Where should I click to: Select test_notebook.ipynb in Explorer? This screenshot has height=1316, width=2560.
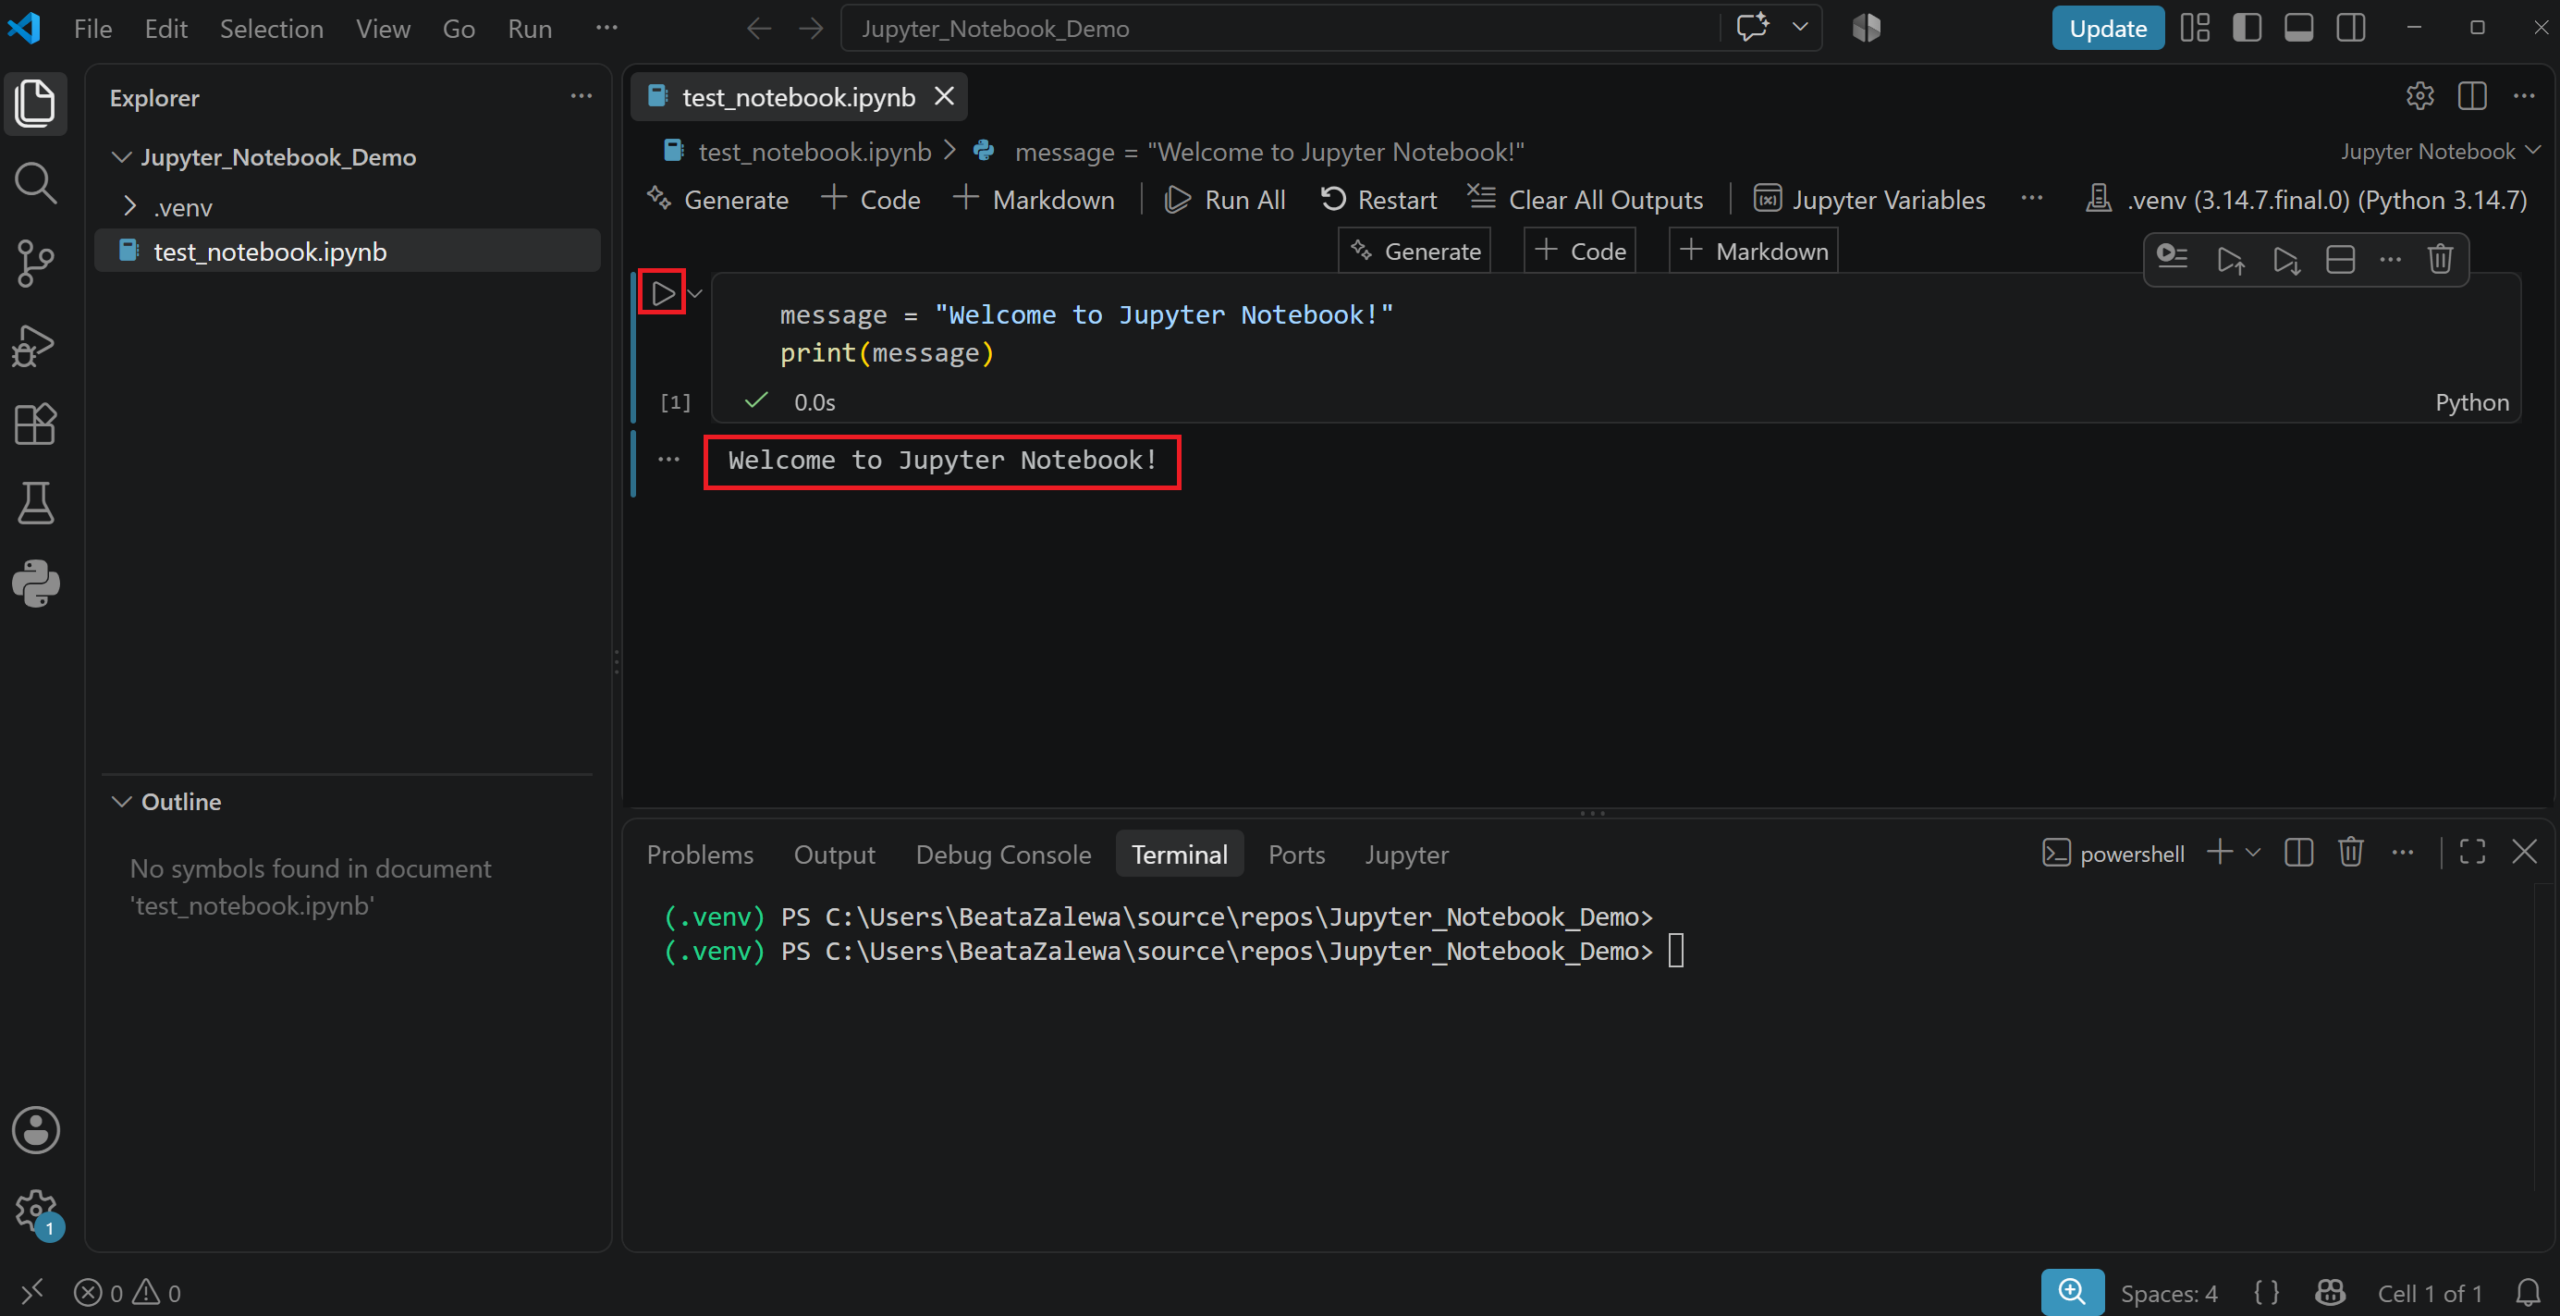click(x=347, y=251)
